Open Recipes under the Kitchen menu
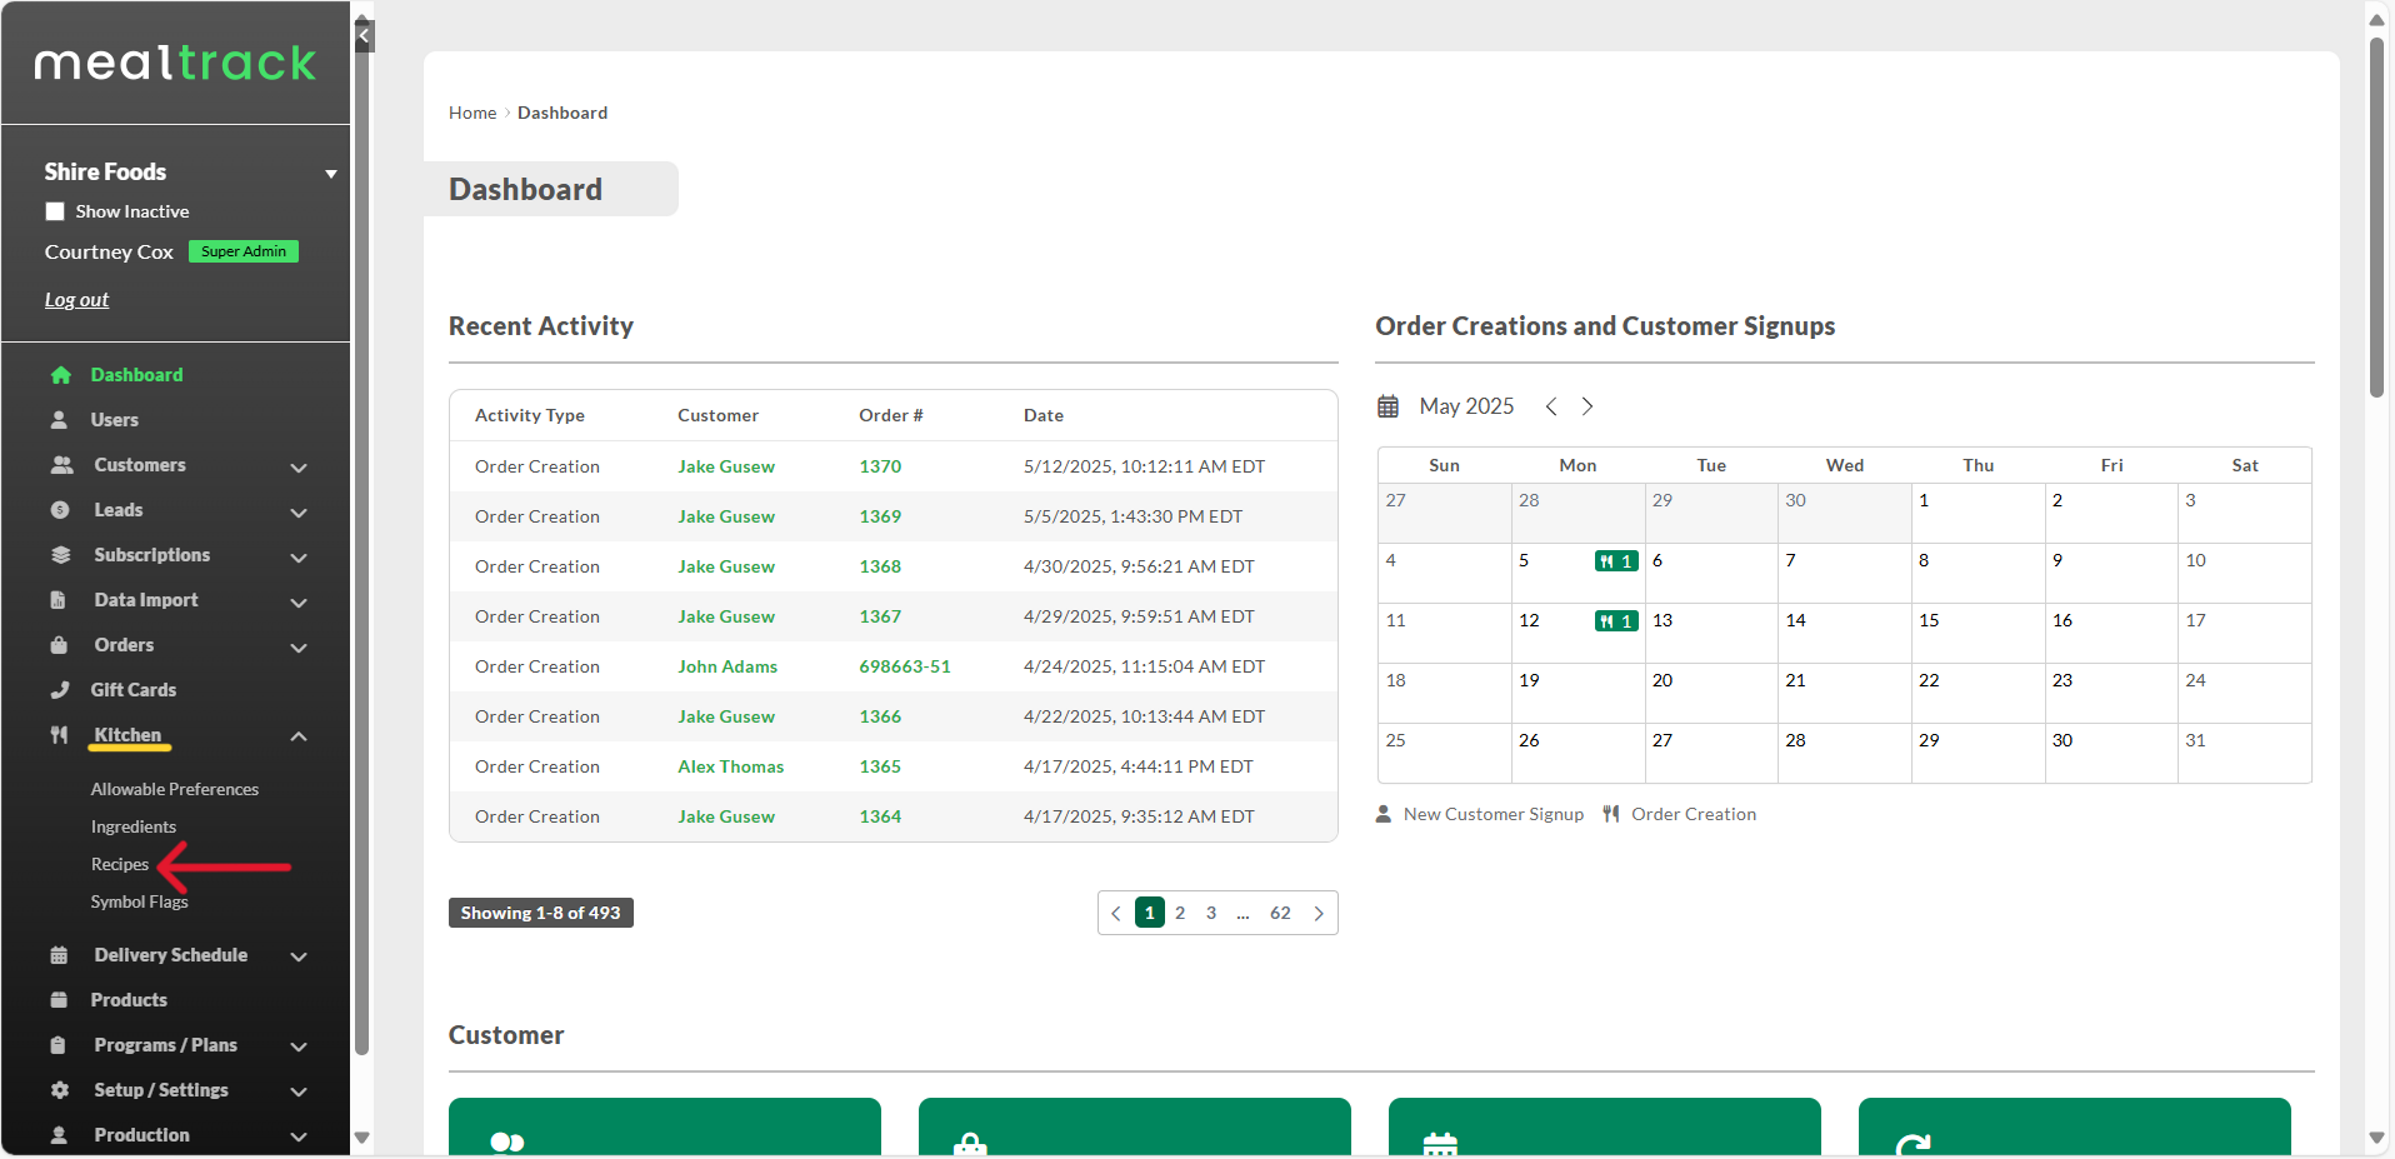The image size is (2395, 1159). coord(119,864)
